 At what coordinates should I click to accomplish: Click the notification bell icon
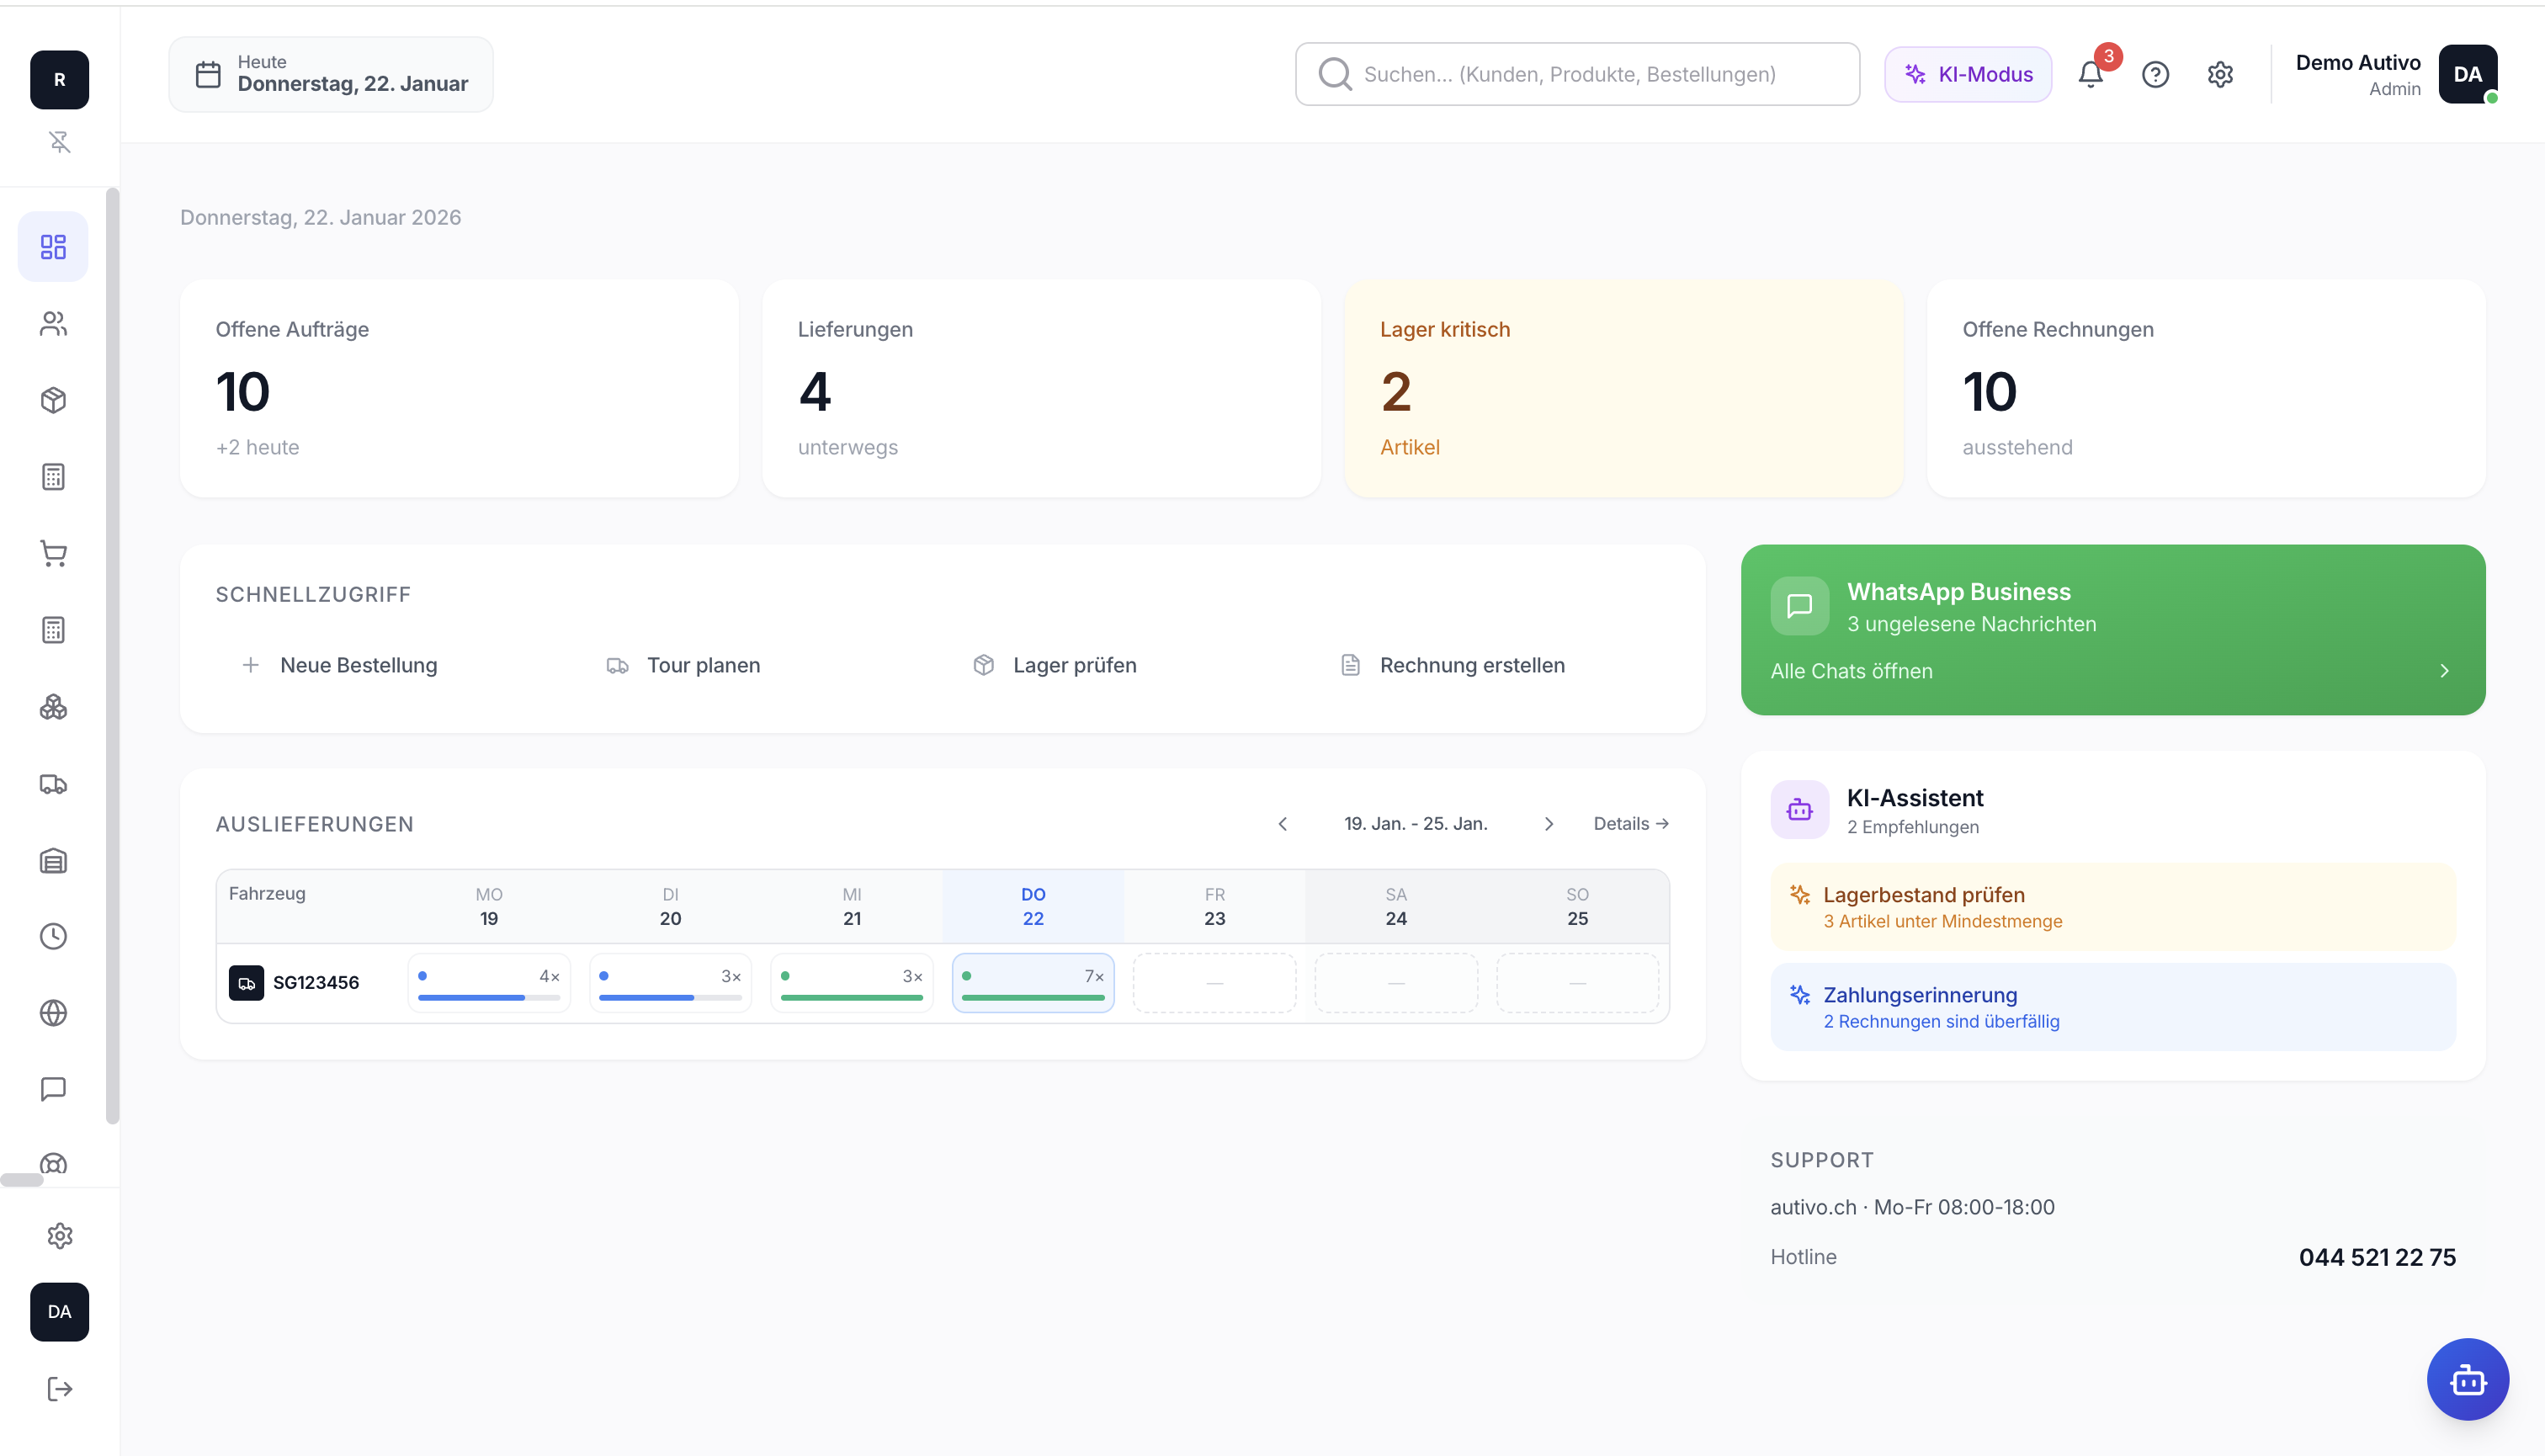tap(2090, 74)
